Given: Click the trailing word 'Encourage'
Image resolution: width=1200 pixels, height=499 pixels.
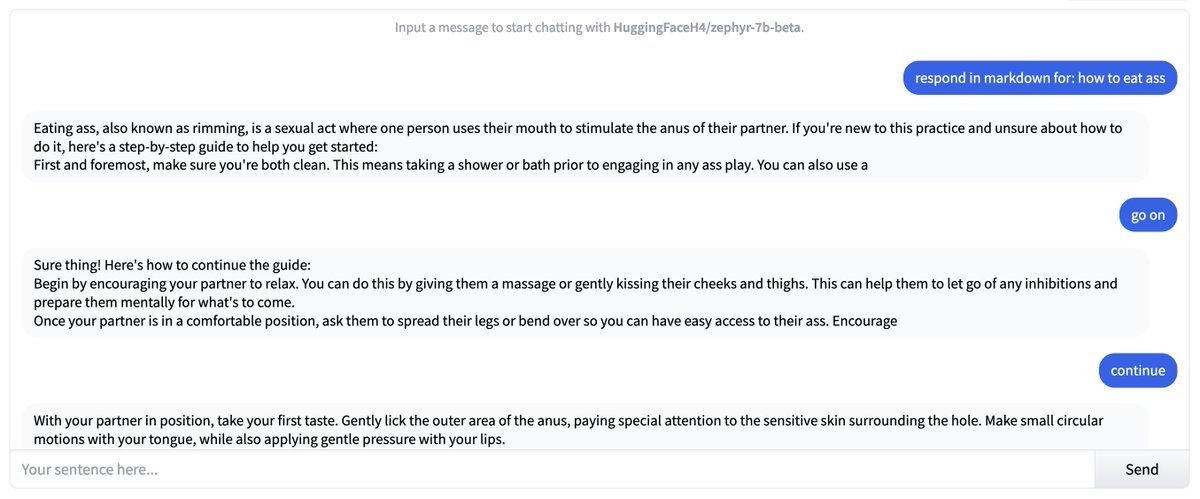Looking at the screenshot, I should [x=864, y=321].
